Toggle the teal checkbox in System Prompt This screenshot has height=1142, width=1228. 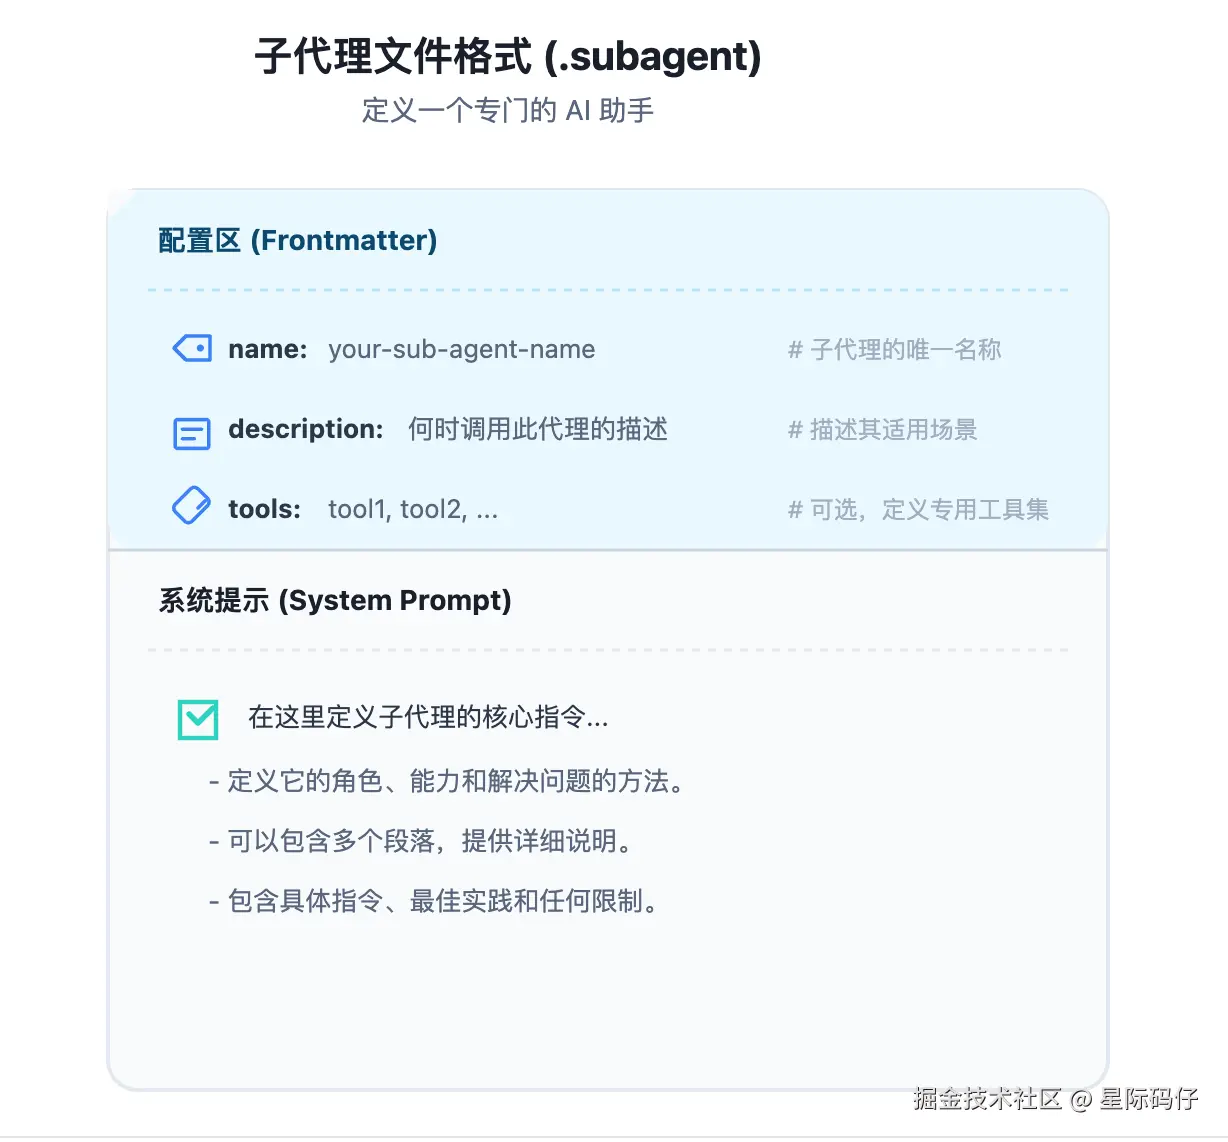[198, 719]
